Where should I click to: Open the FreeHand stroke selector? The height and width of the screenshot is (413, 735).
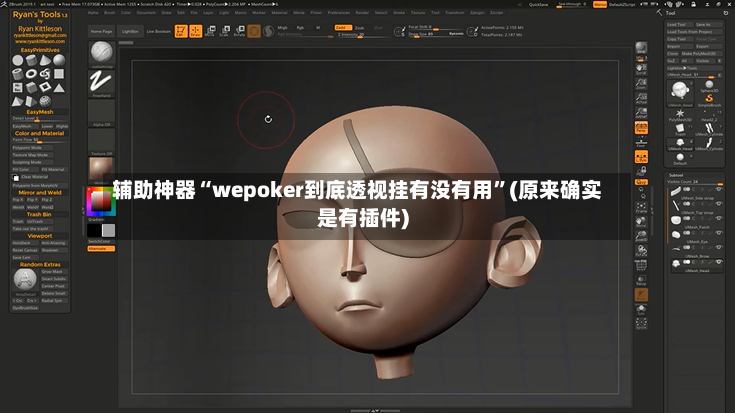click(102, 83)
